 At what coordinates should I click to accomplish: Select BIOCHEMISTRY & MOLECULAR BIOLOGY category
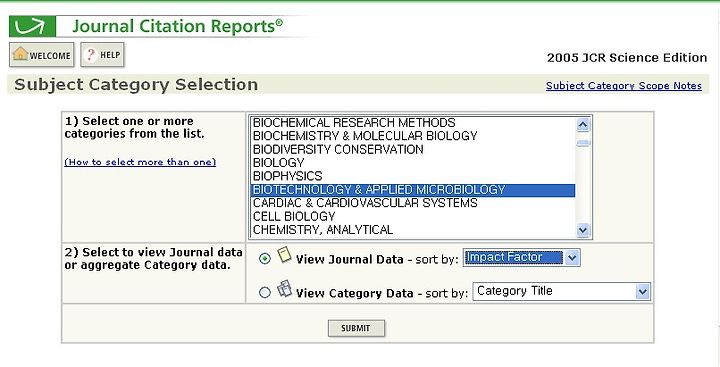[412, 136]
